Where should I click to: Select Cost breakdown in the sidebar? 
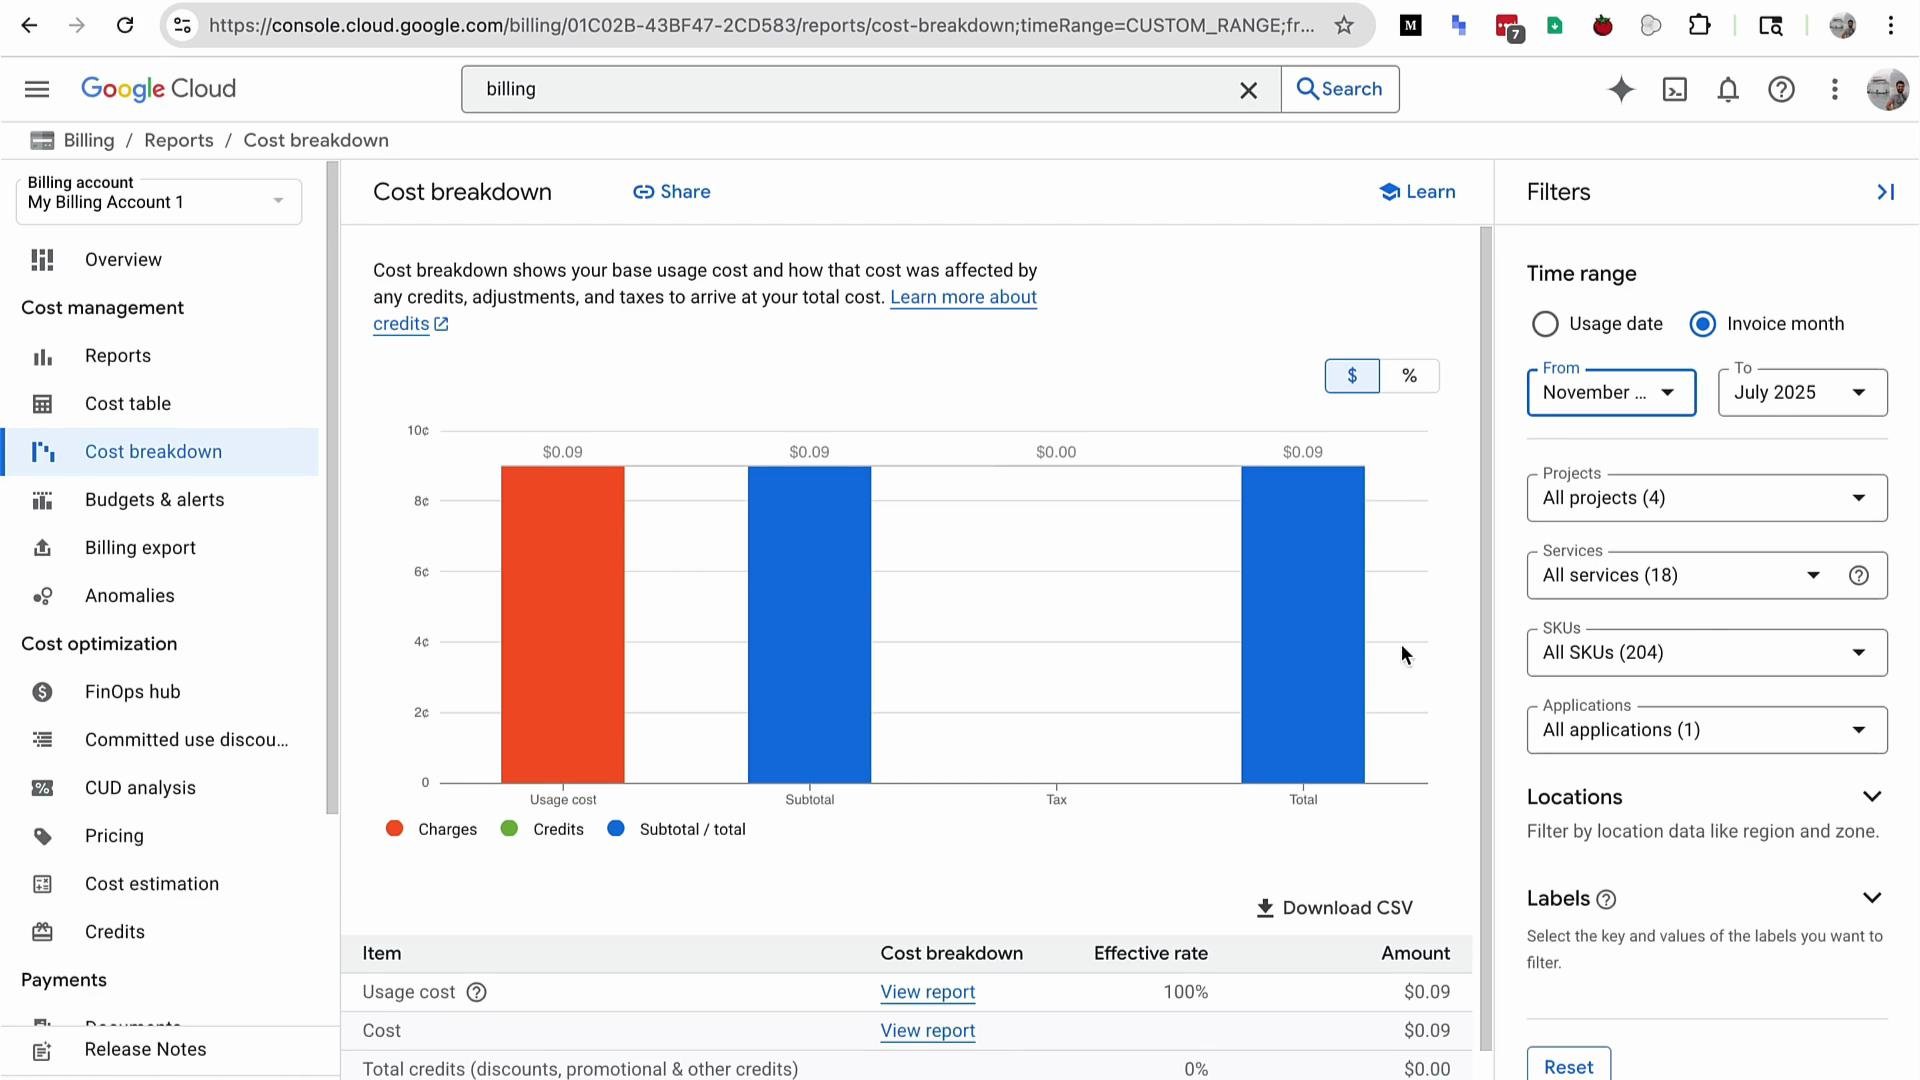point(160,452)
